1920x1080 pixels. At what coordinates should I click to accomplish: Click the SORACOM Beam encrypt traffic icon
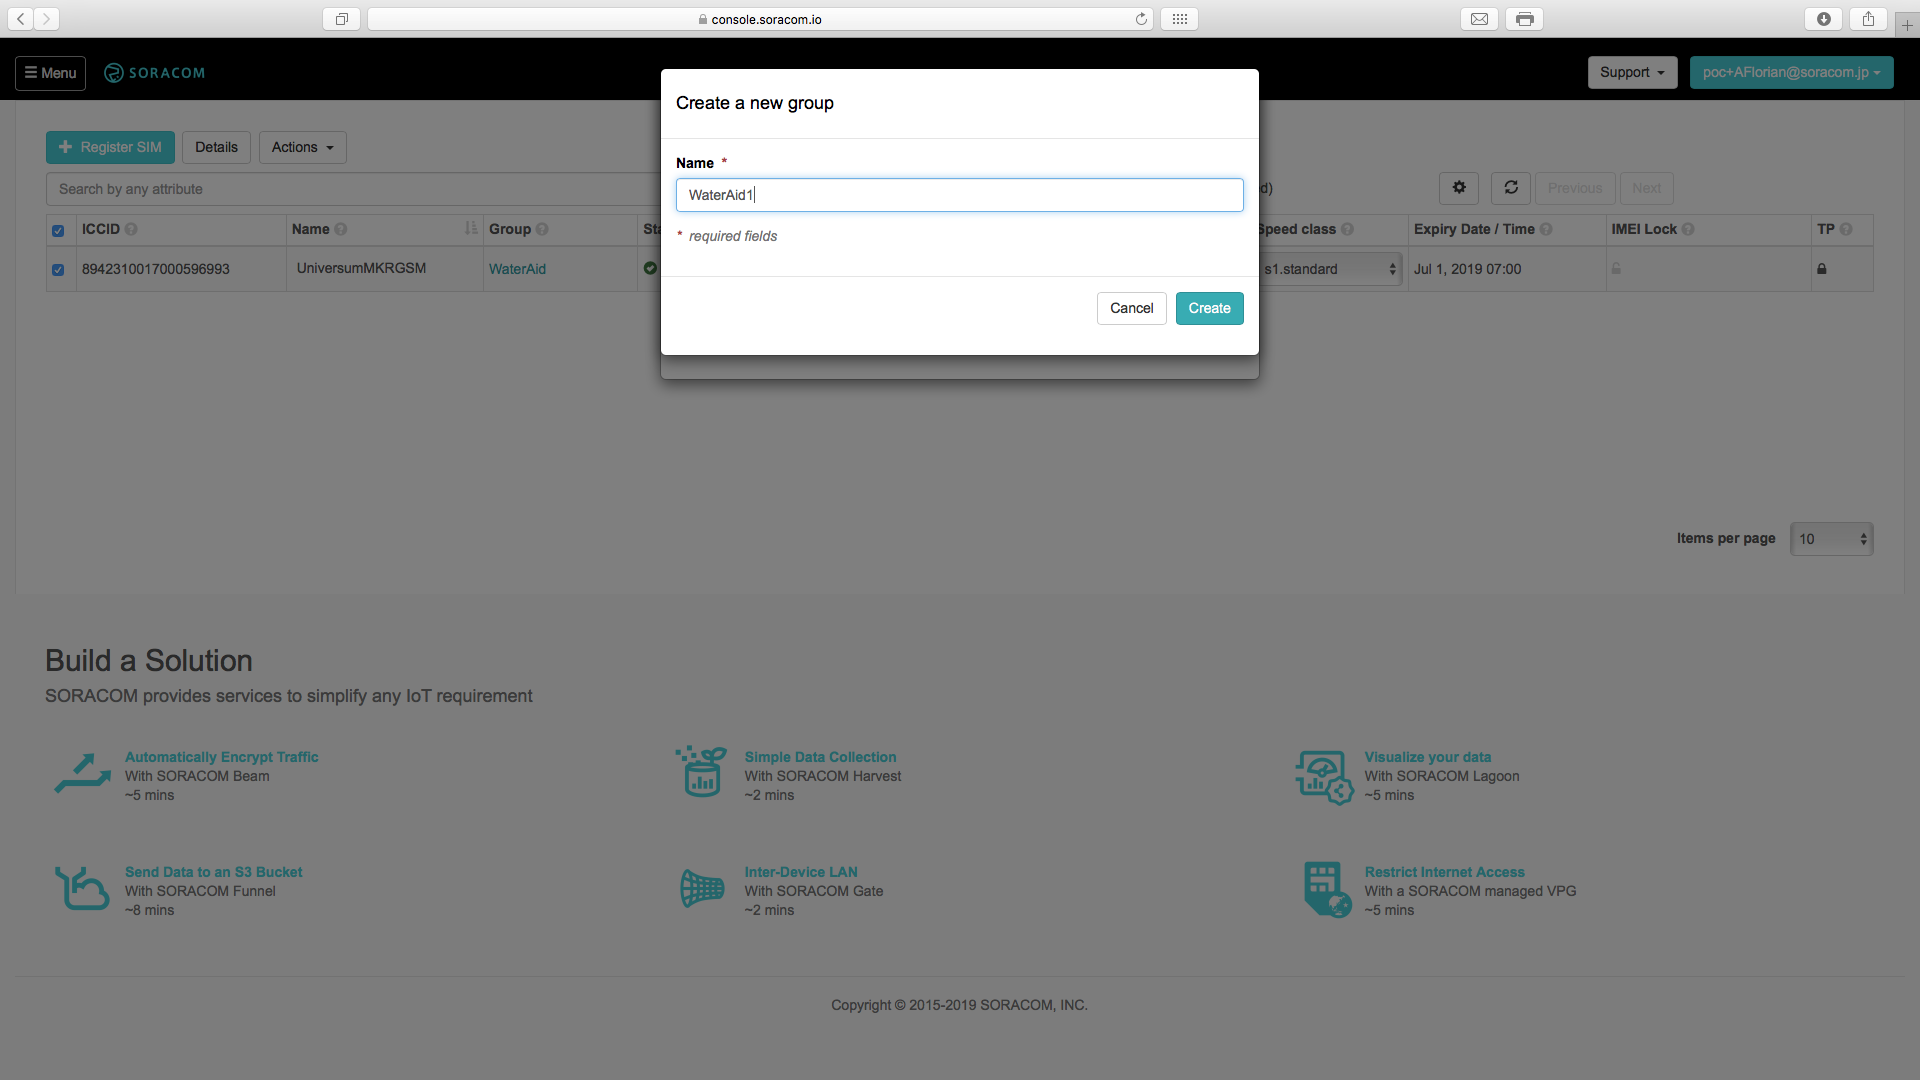[82, 774]
